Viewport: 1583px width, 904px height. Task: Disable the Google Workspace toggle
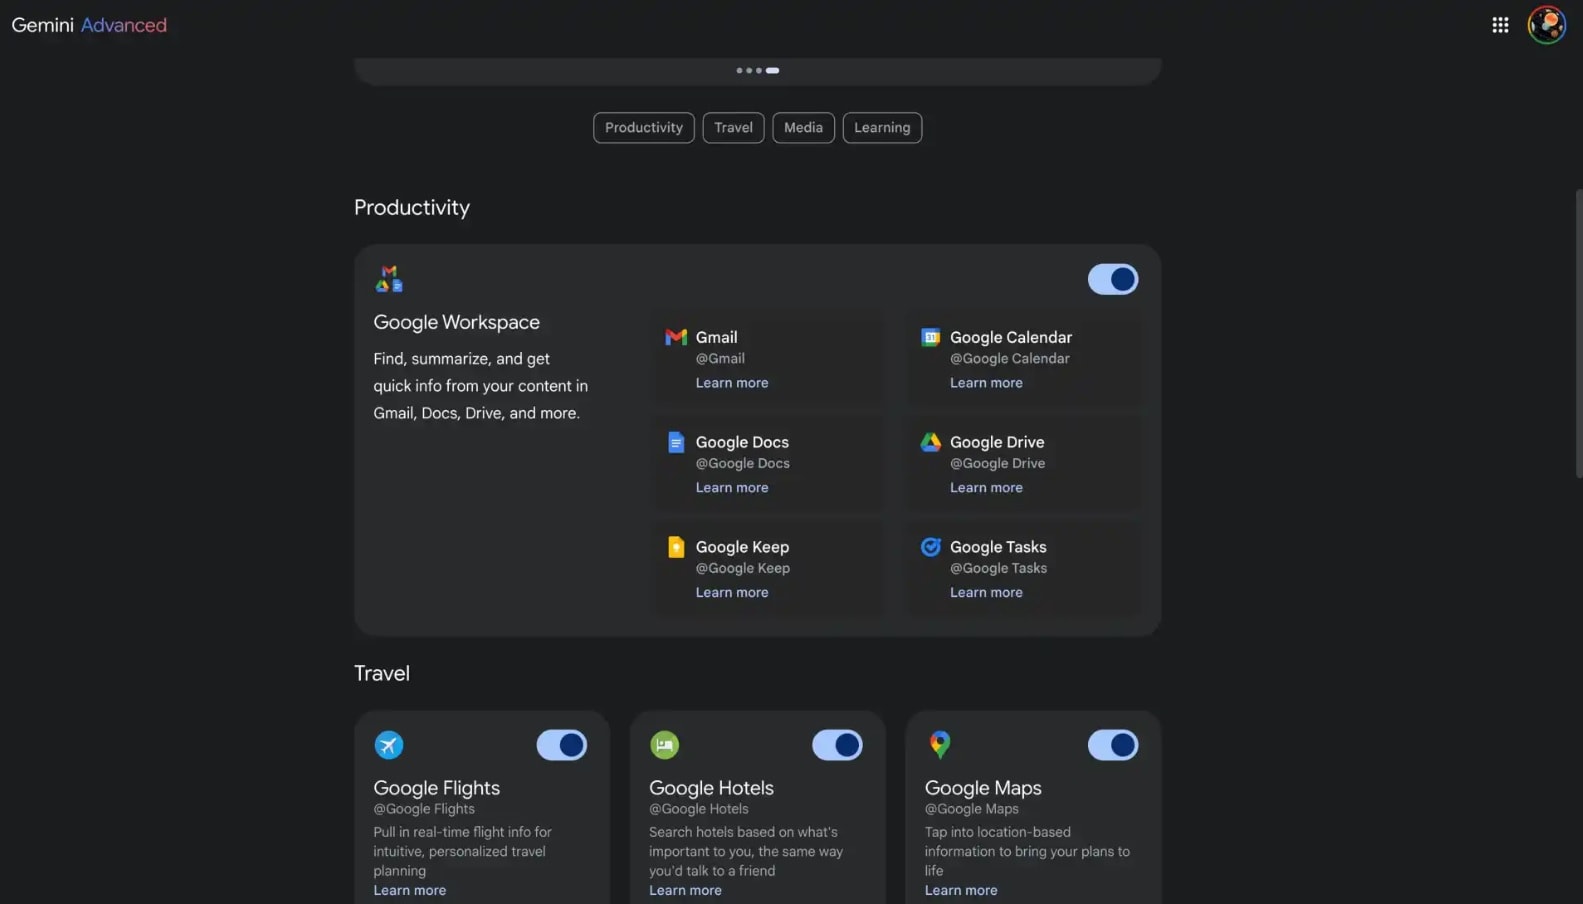click(1112, 279)
